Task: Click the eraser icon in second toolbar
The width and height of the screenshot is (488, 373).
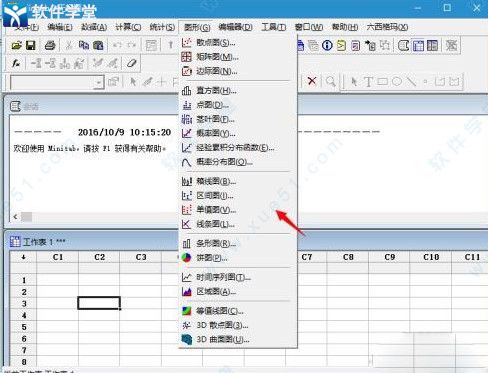Action: point(131,63)
